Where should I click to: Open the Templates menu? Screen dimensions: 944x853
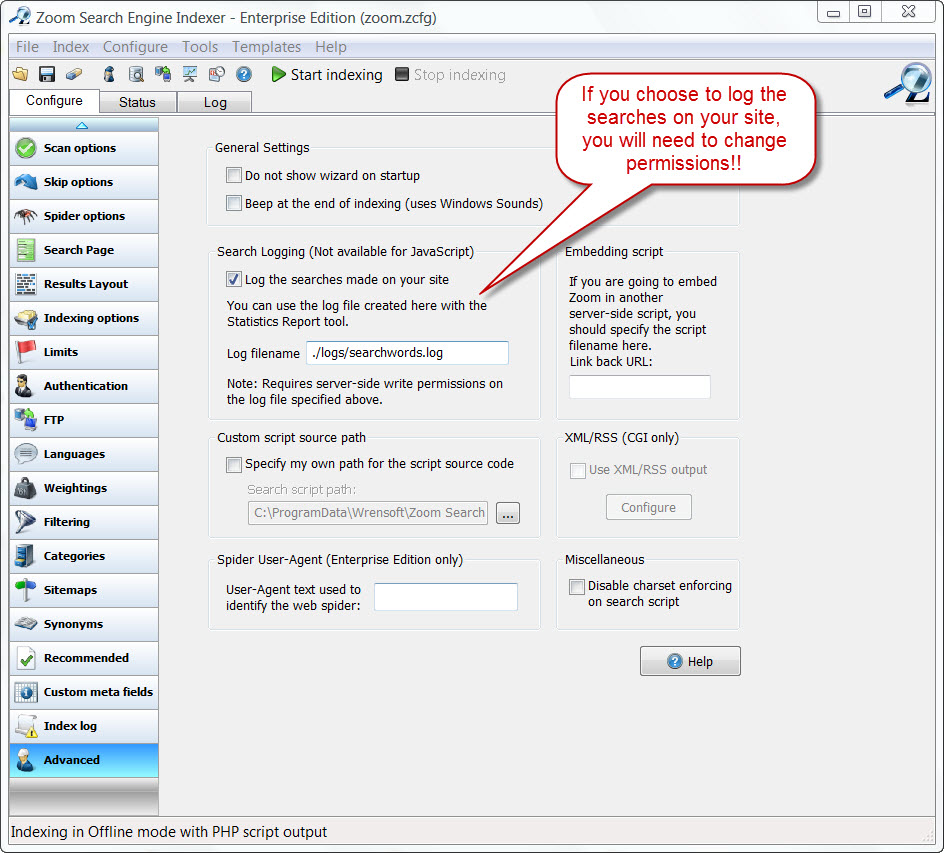266,47
